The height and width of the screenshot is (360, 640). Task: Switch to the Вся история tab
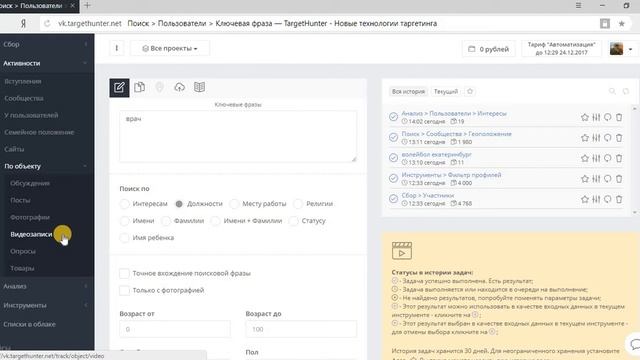click(x=408, y=91)
